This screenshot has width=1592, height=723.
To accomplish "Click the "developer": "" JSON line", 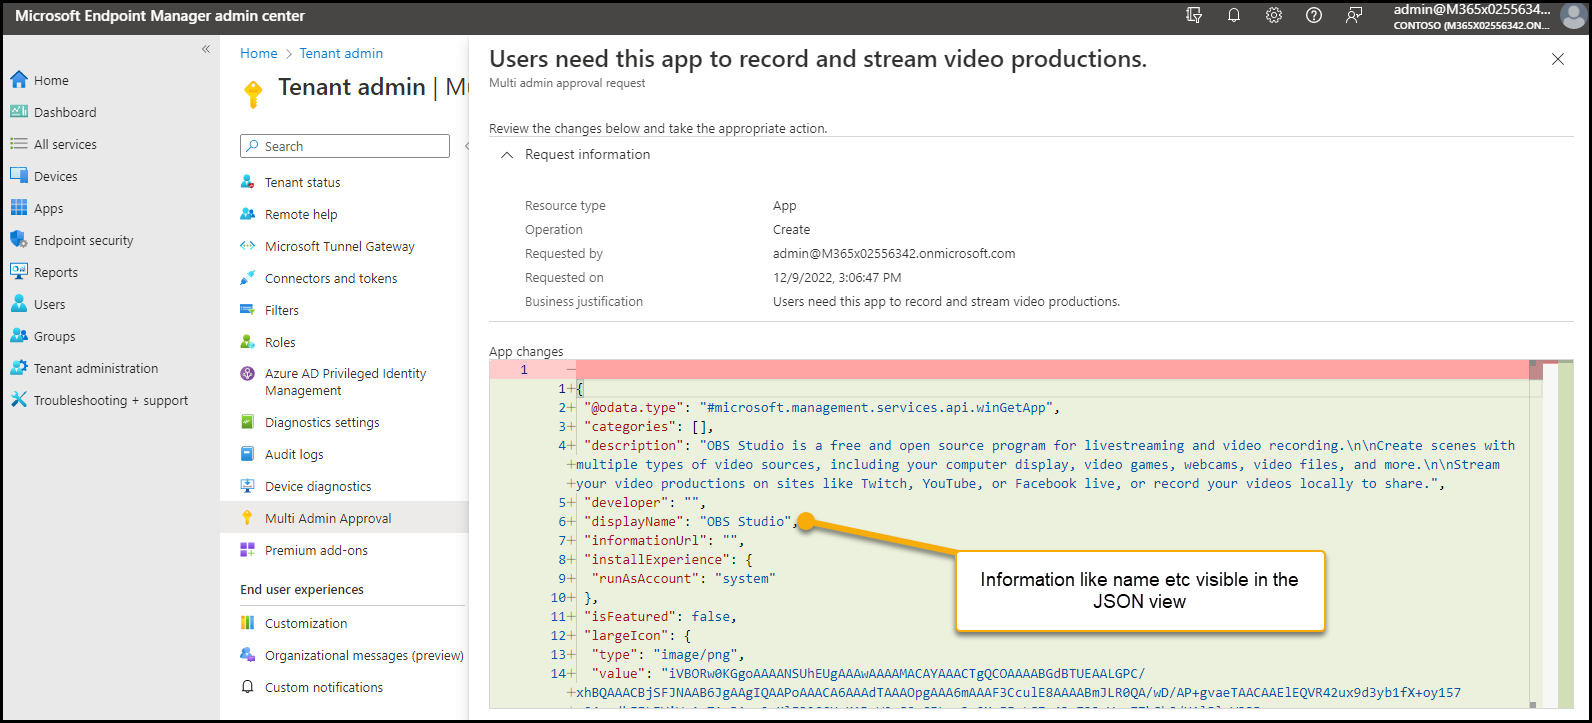I will point(644,502).
